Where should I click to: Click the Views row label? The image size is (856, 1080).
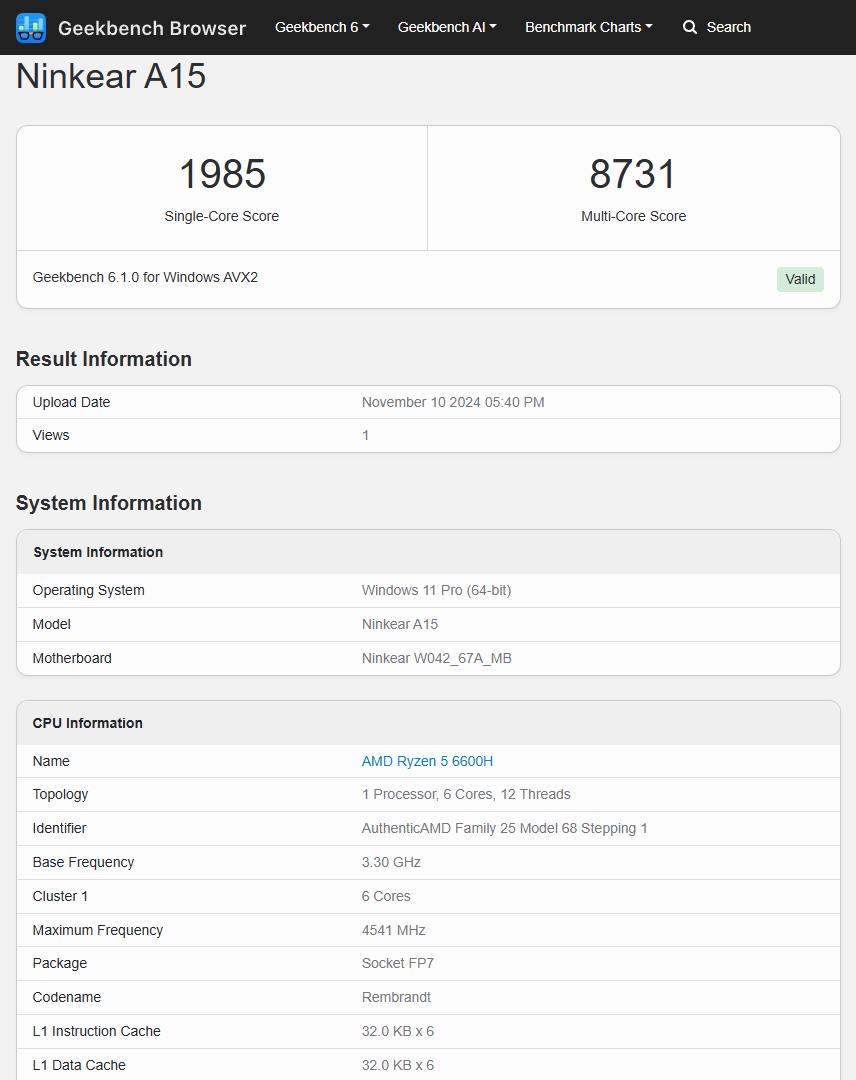(x=51, y=435)
